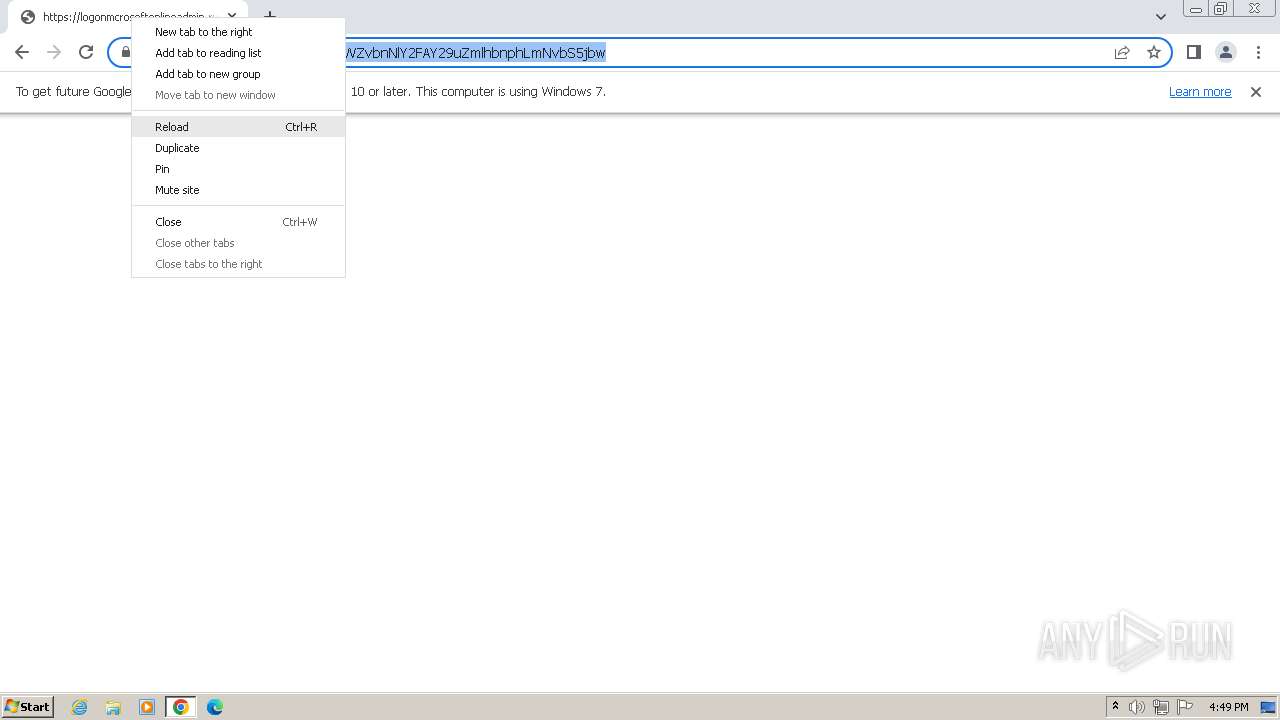Open the volume speaker tray icon

pos(1137,707)
